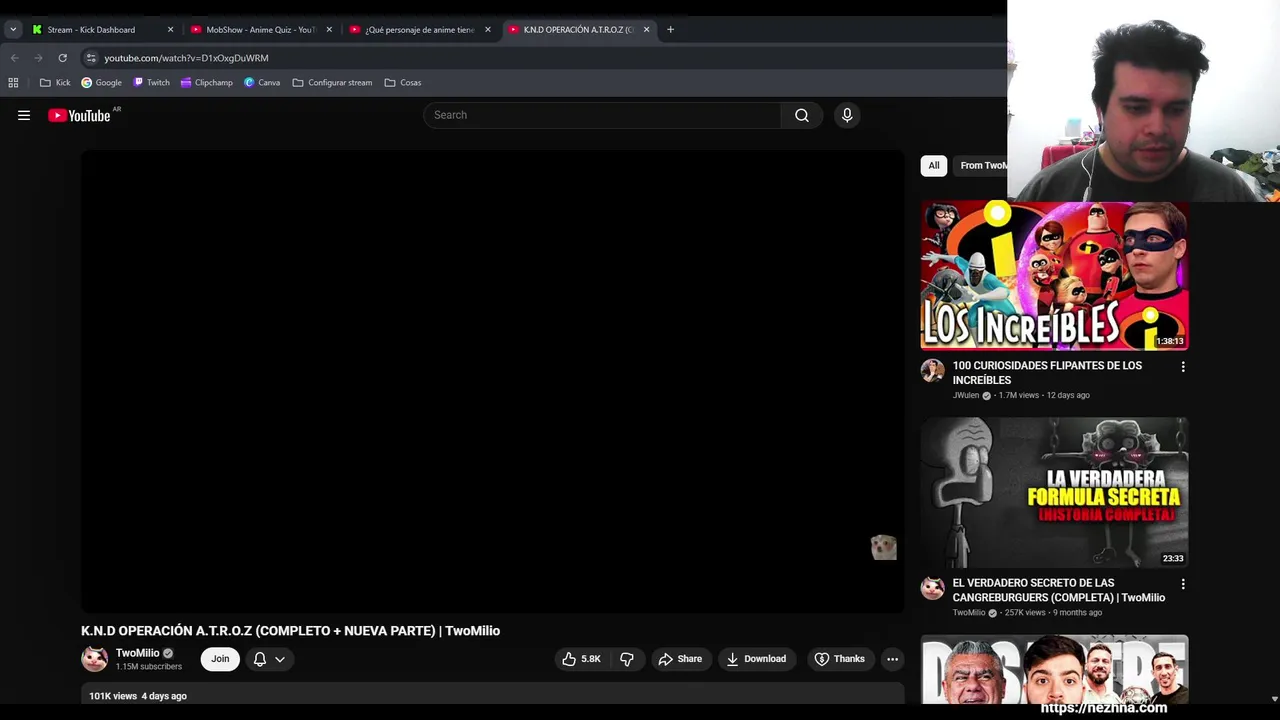Open options menu for Cangreburguers video
The height and width of the screenshot is (720, 1280).
1183,584
